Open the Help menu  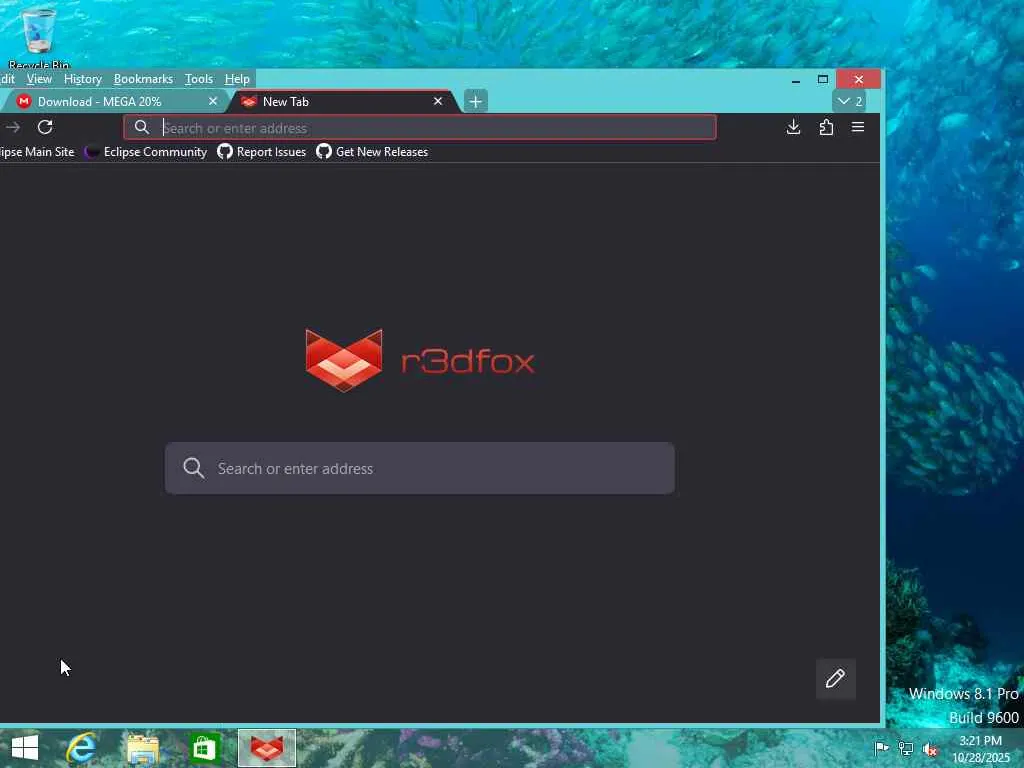[237, 79]
